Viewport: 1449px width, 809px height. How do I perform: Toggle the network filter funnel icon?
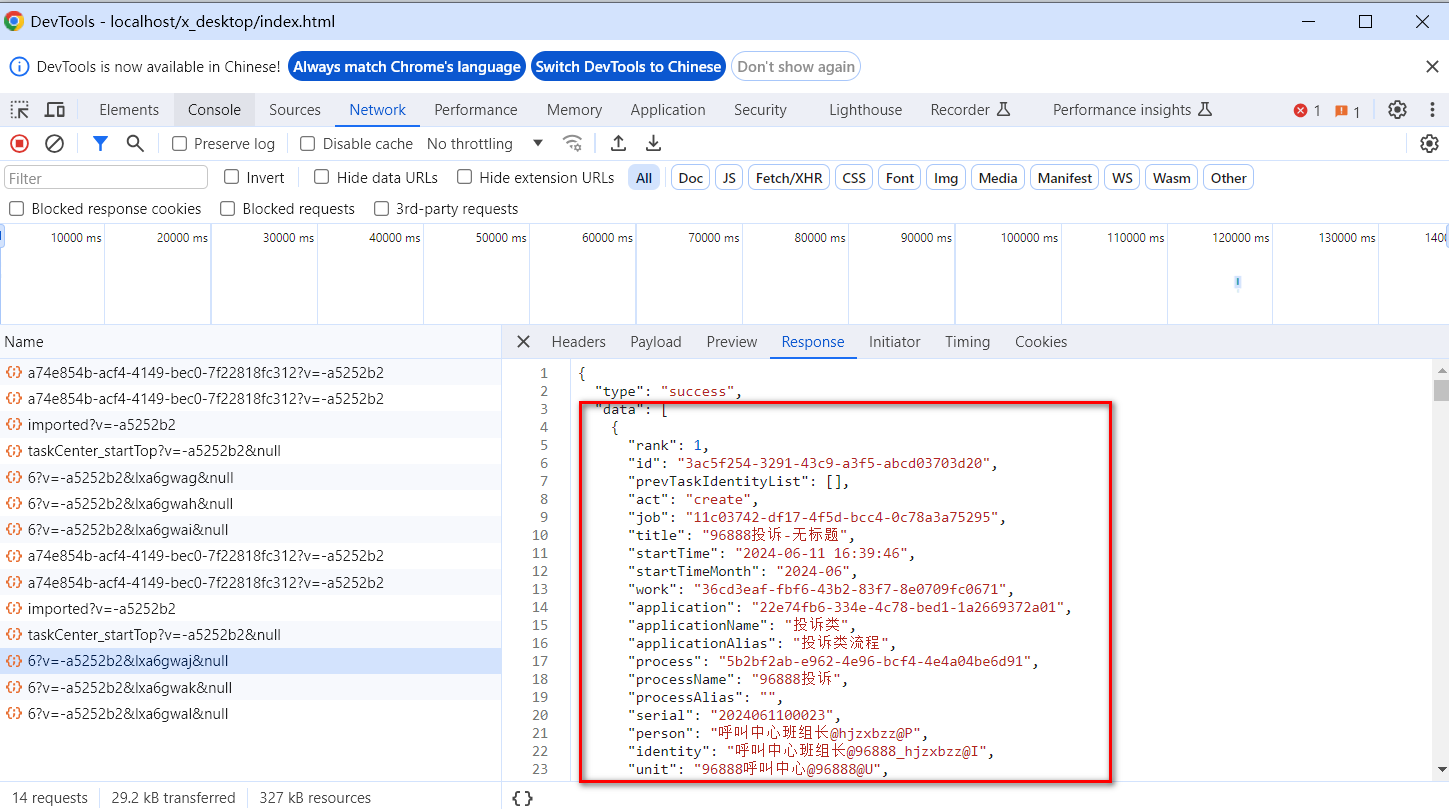tap(100, 144)
